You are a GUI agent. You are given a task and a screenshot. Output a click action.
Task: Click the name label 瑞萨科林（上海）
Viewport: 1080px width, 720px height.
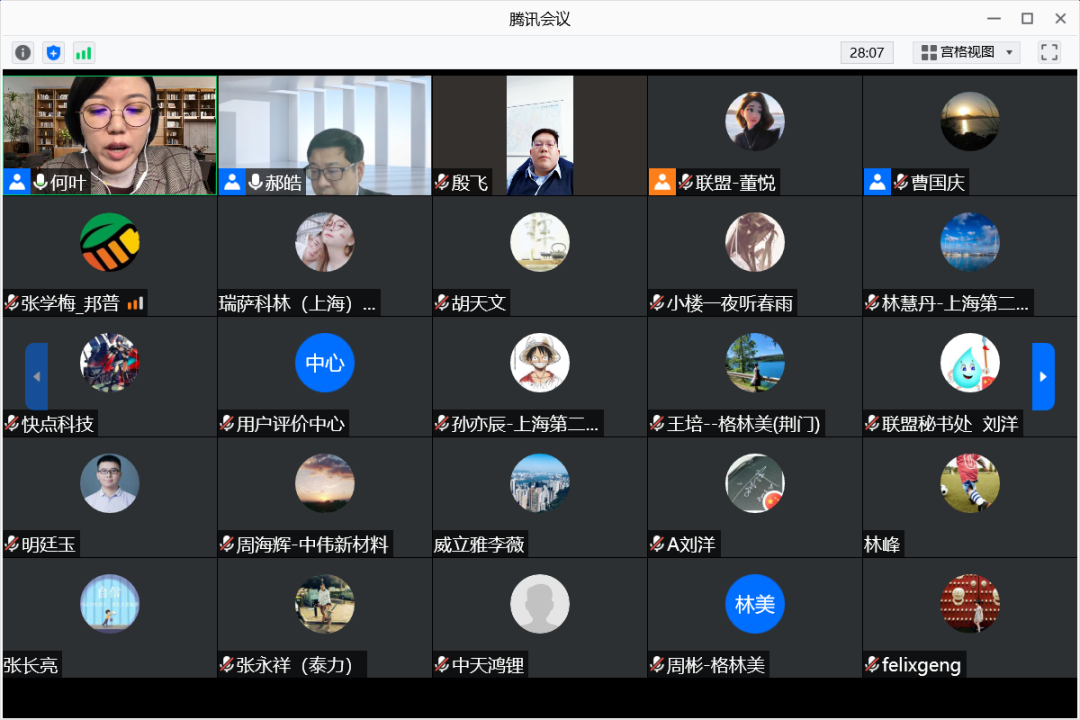point(298,303)
